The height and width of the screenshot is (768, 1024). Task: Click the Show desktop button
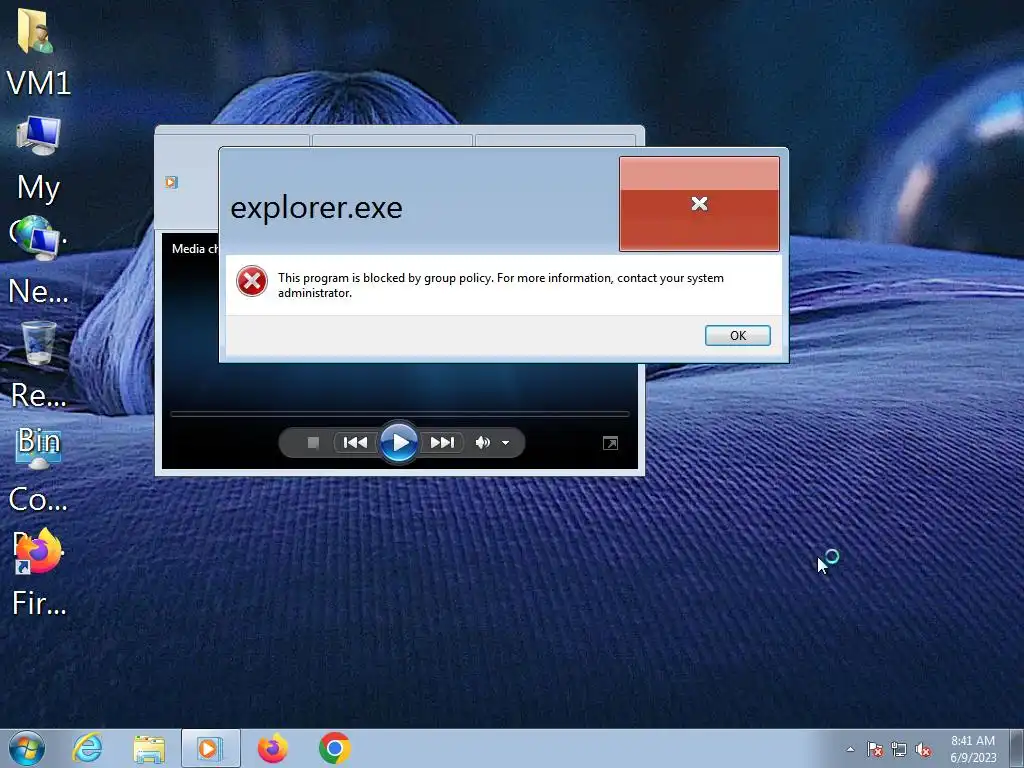[1018, 748]
